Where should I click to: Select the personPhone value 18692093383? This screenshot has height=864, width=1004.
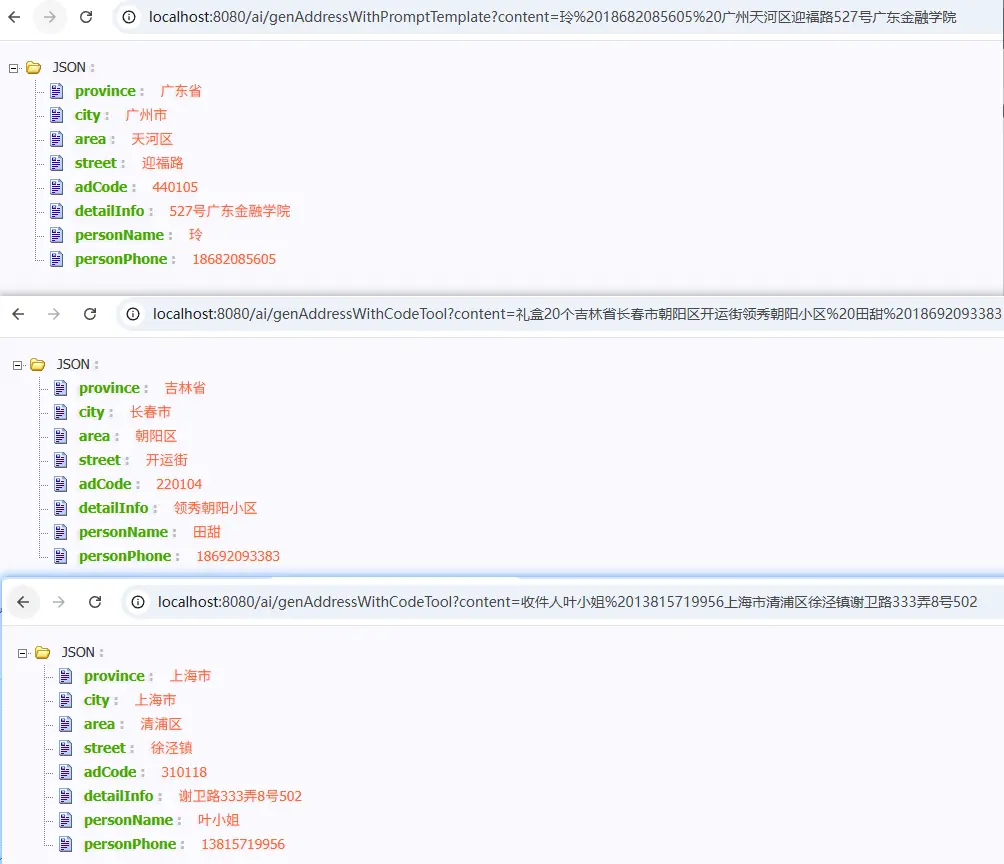click(x=237, y=556)
